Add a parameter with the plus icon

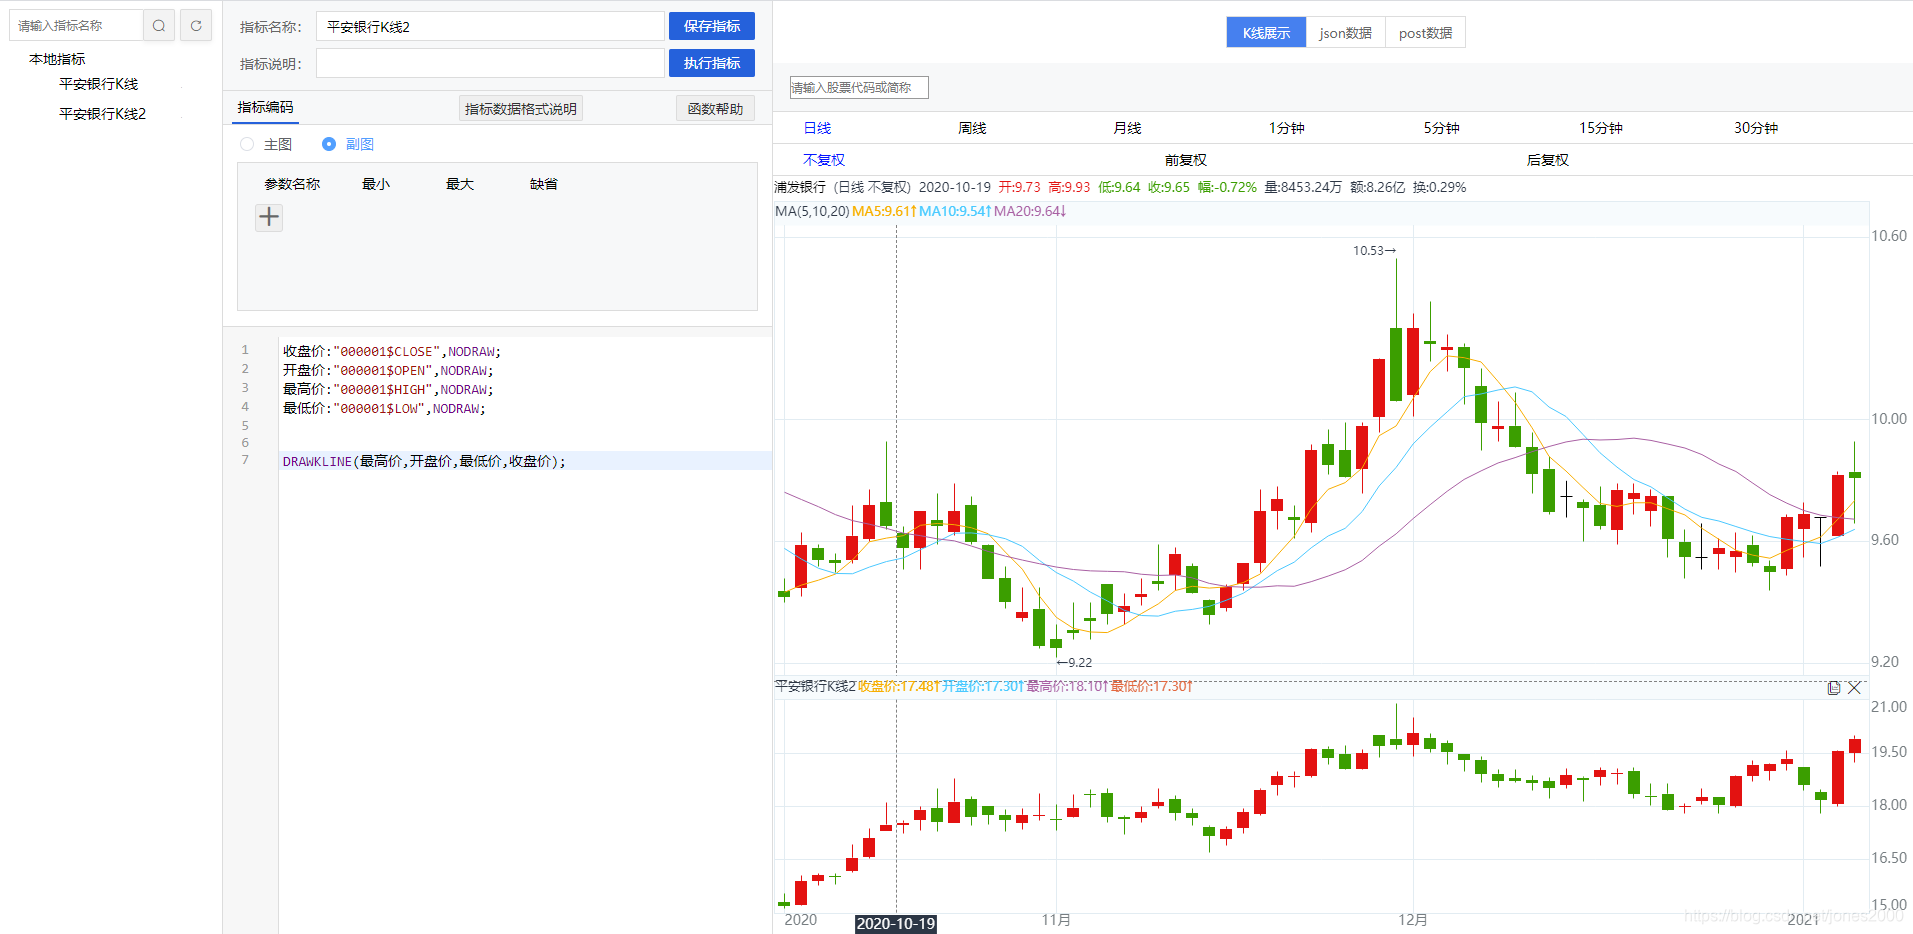click(x=269, y=217)
